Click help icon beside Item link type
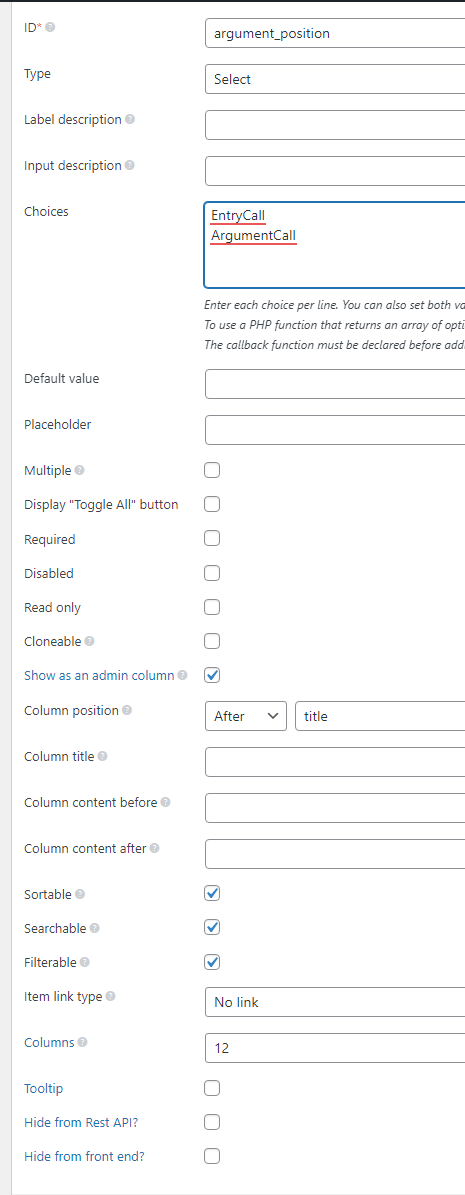The height and width of the screenshot is (1195, 465). [111, 997]
